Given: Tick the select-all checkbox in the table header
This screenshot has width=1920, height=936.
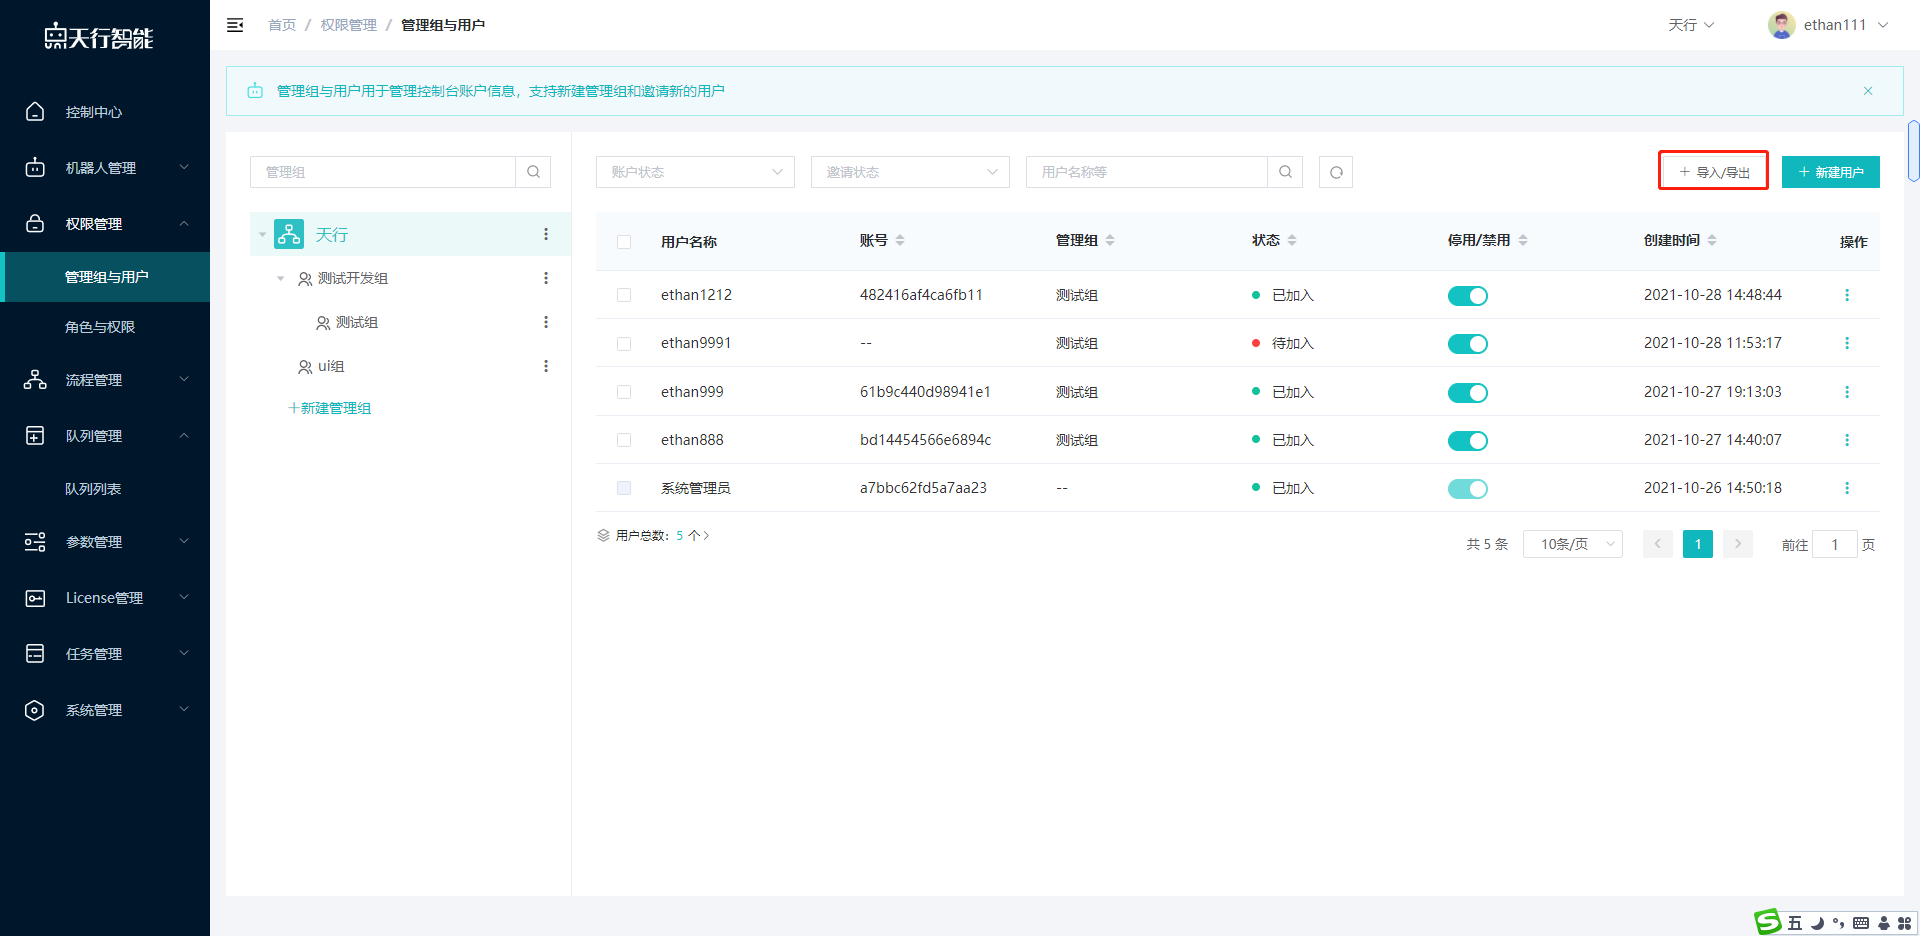Looking at the screenshot, I should coord(624,242).
